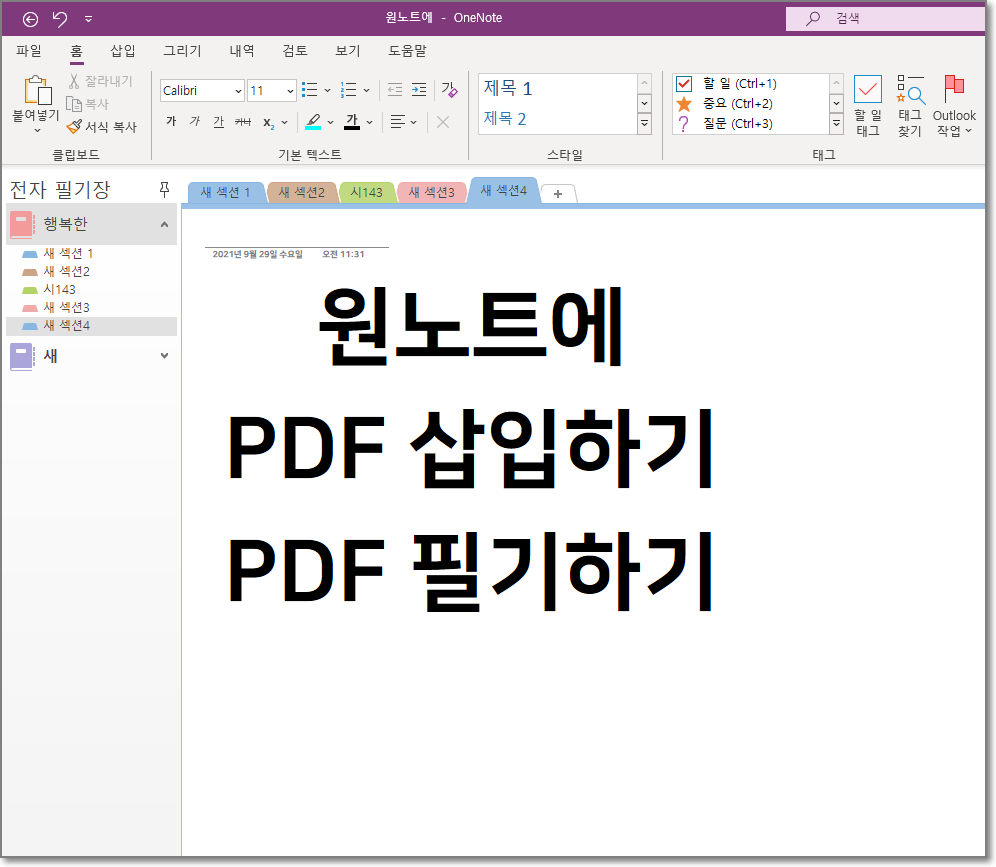Open the 파일 menu
Viewport: 996px width, 867px height.
click(29, 51)
